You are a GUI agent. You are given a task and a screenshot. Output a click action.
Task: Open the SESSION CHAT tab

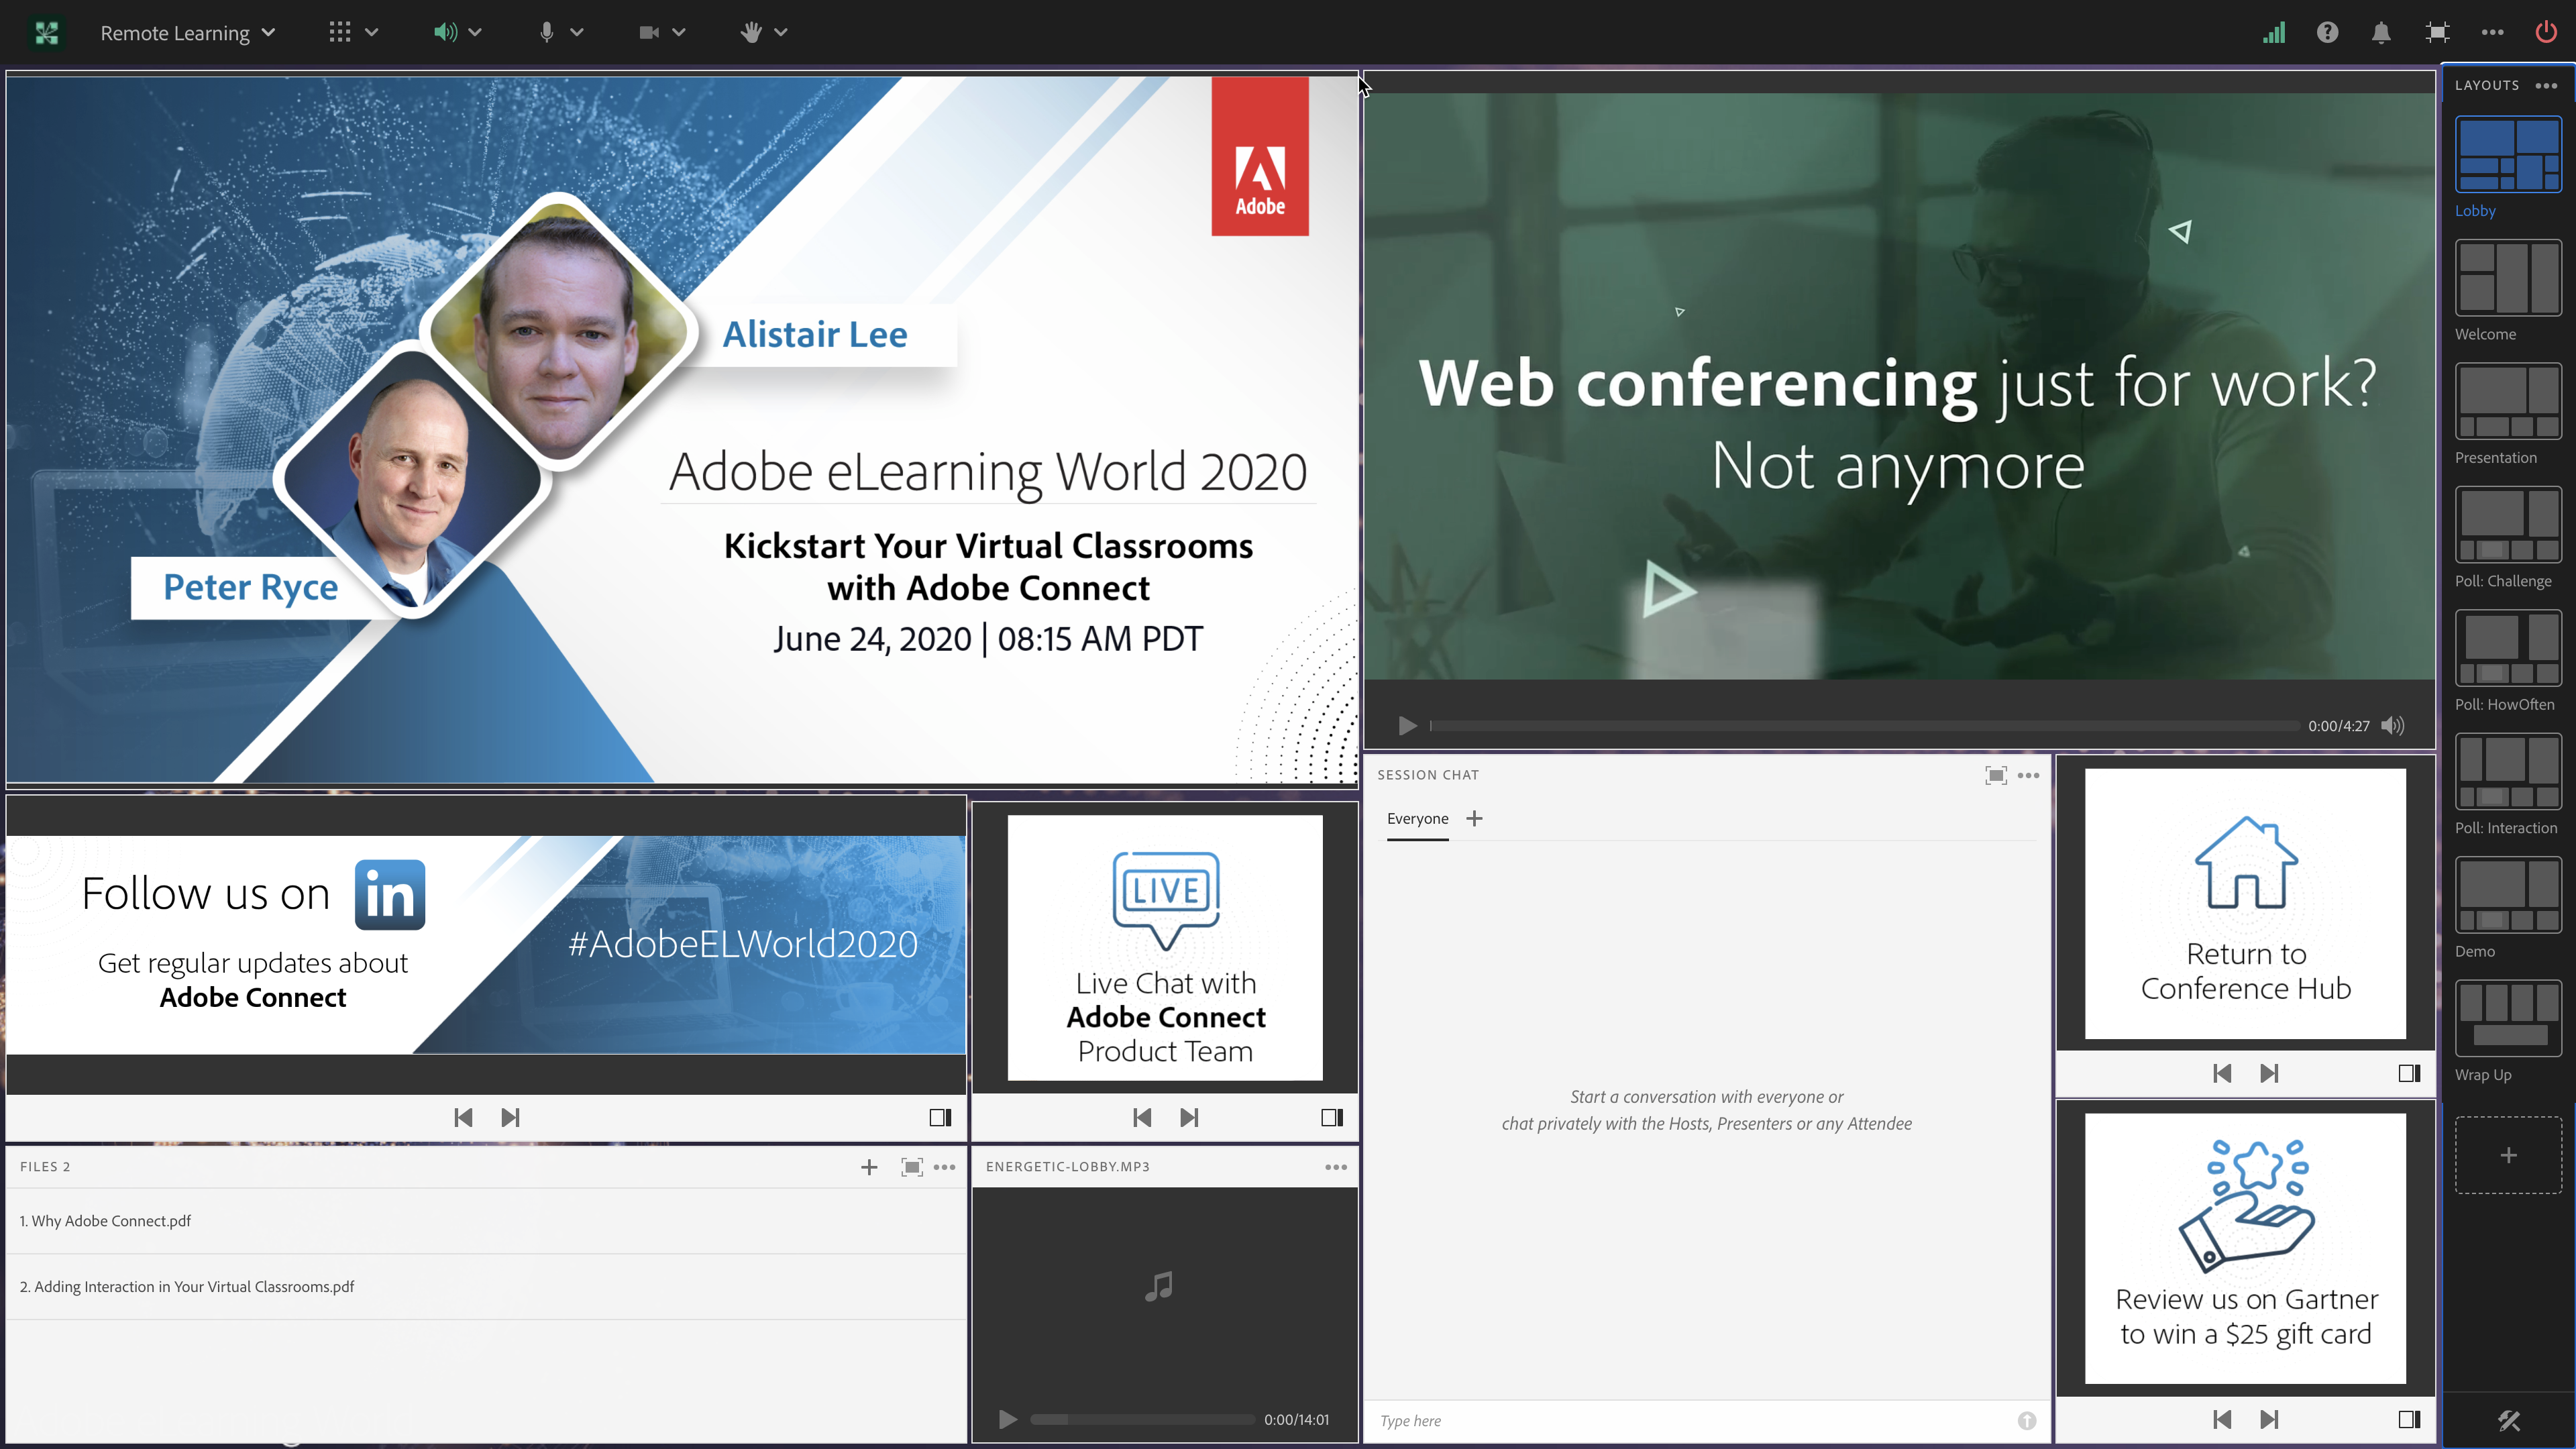1428,773
